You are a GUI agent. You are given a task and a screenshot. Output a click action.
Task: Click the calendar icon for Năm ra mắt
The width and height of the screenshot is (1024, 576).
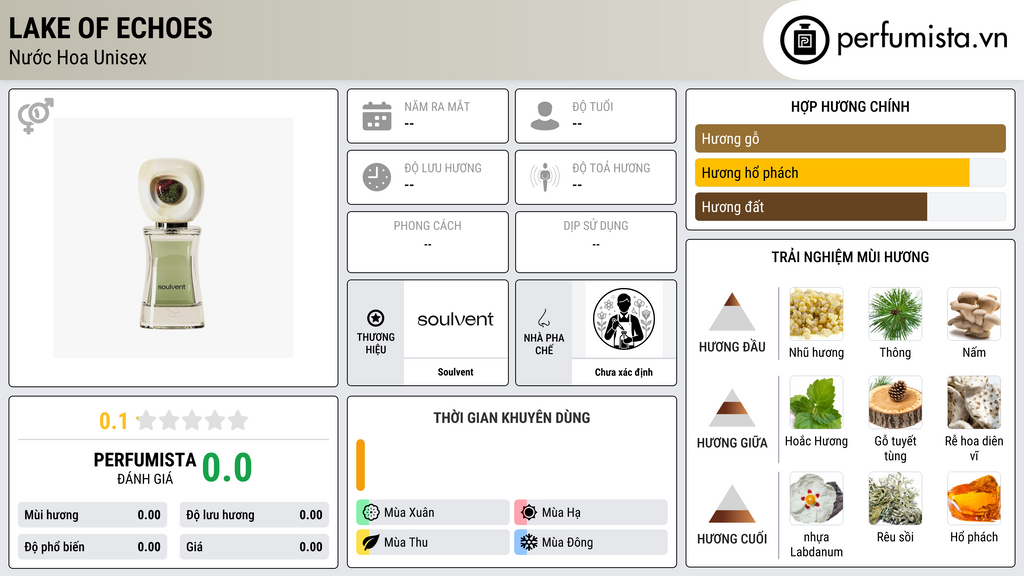(377, 116)
